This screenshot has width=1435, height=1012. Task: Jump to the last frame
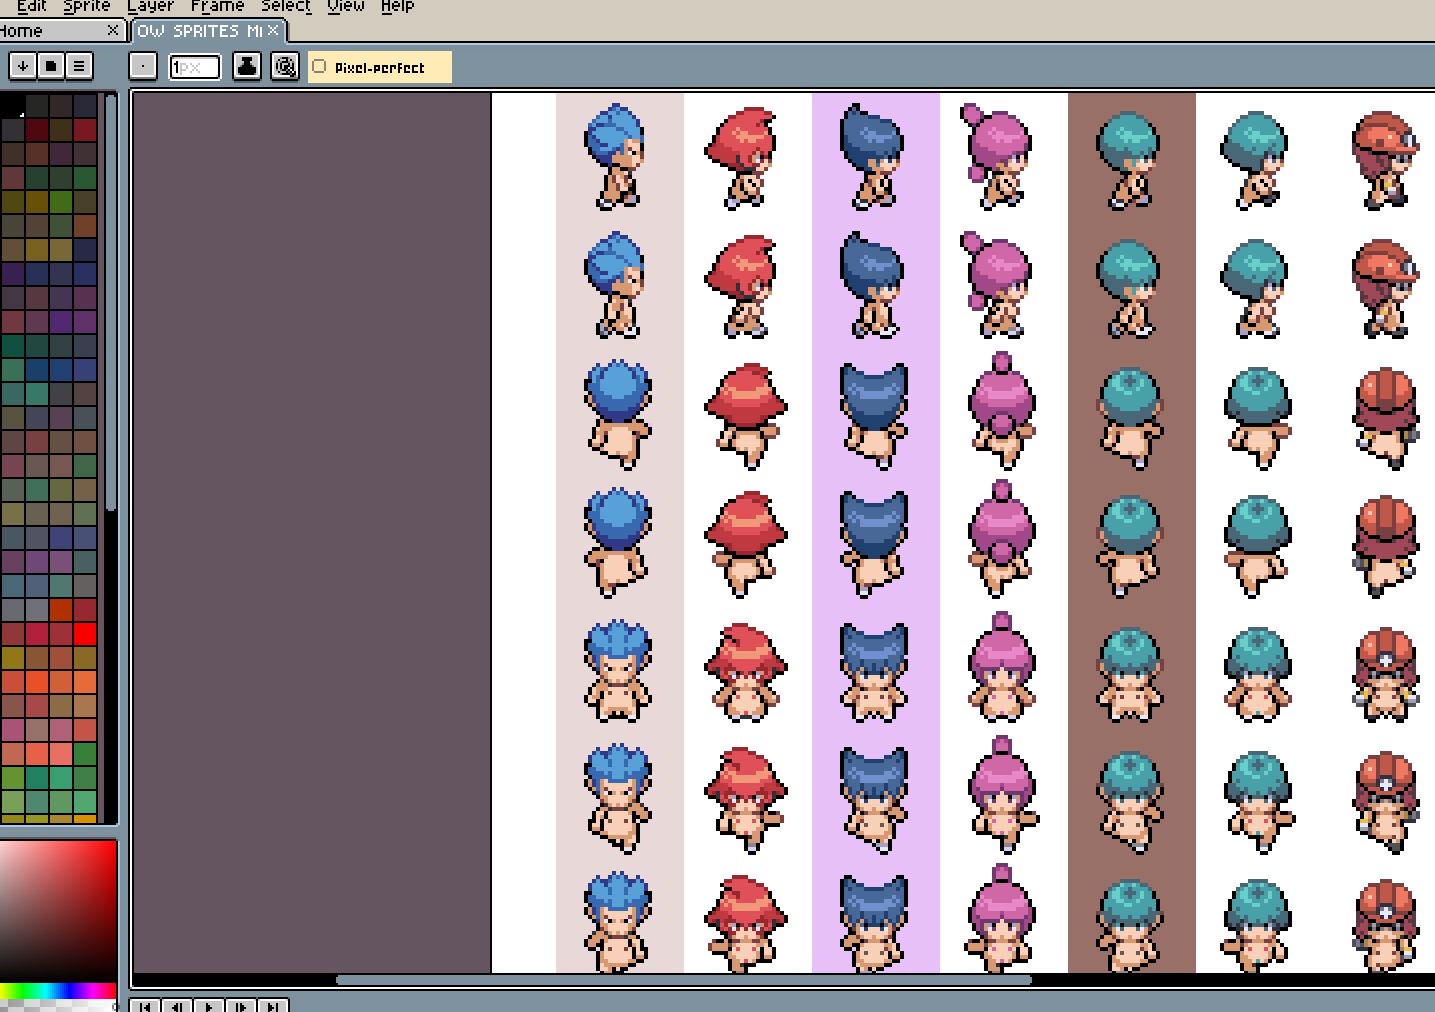(x=273, y=1005)
